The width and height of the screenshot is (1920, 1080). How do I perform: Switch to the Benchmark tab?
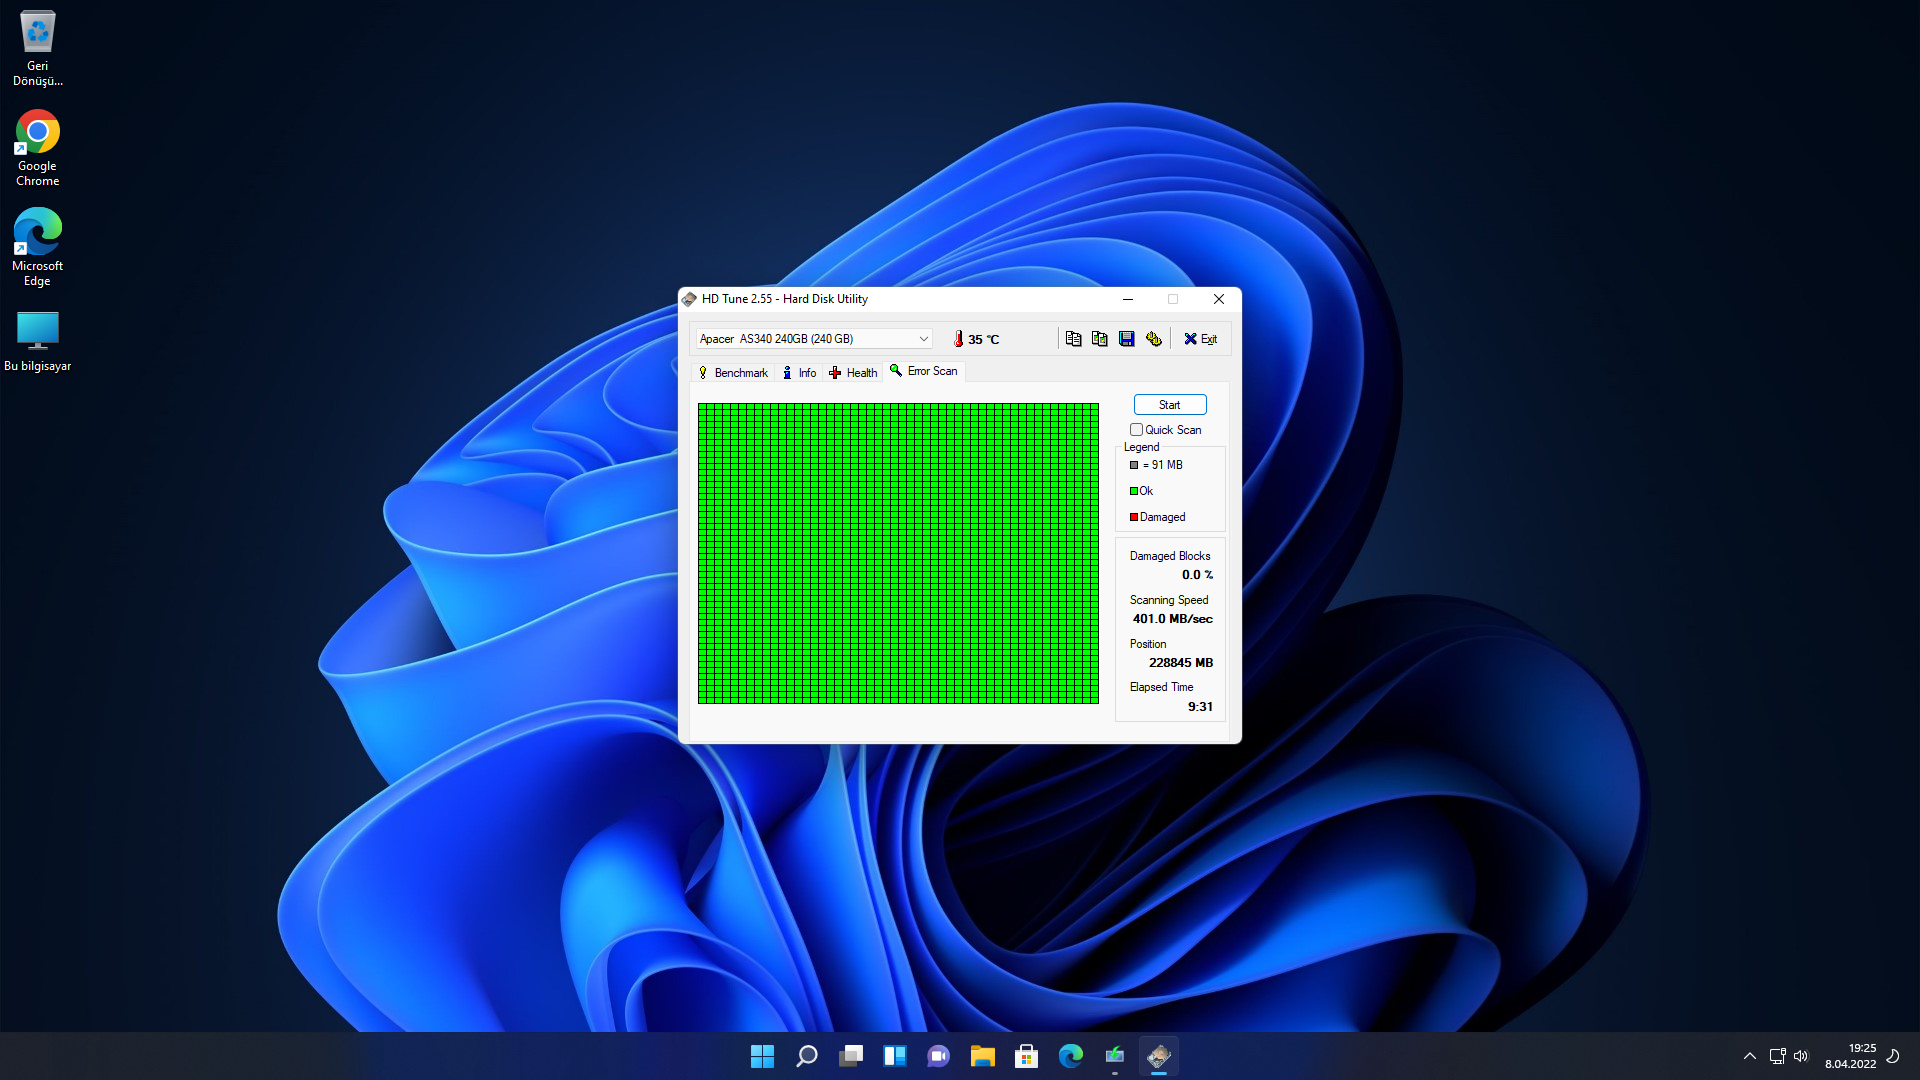(733, 373)
